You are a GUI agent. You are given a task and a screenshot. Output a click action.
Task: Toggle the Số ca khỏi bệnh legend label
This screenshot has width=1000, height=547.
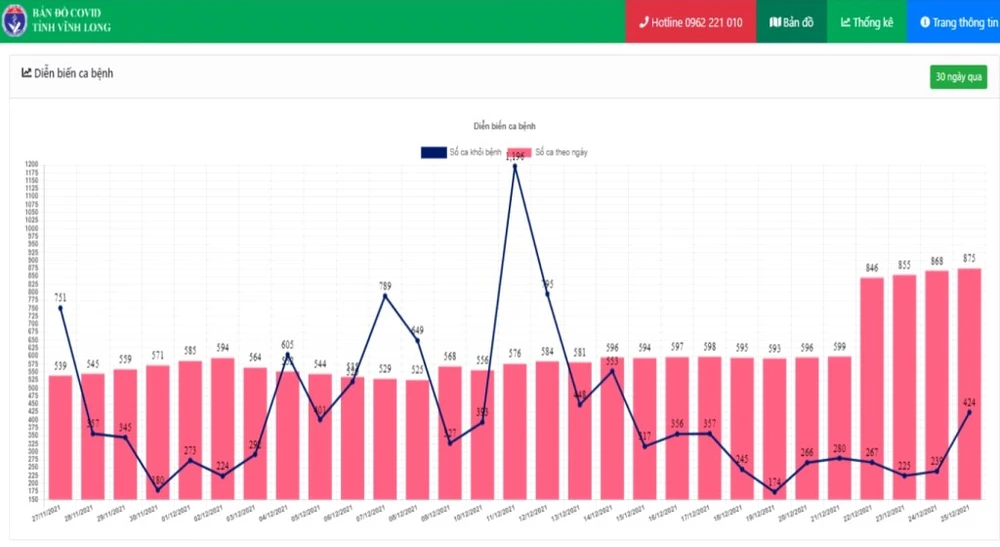[475, 152]
